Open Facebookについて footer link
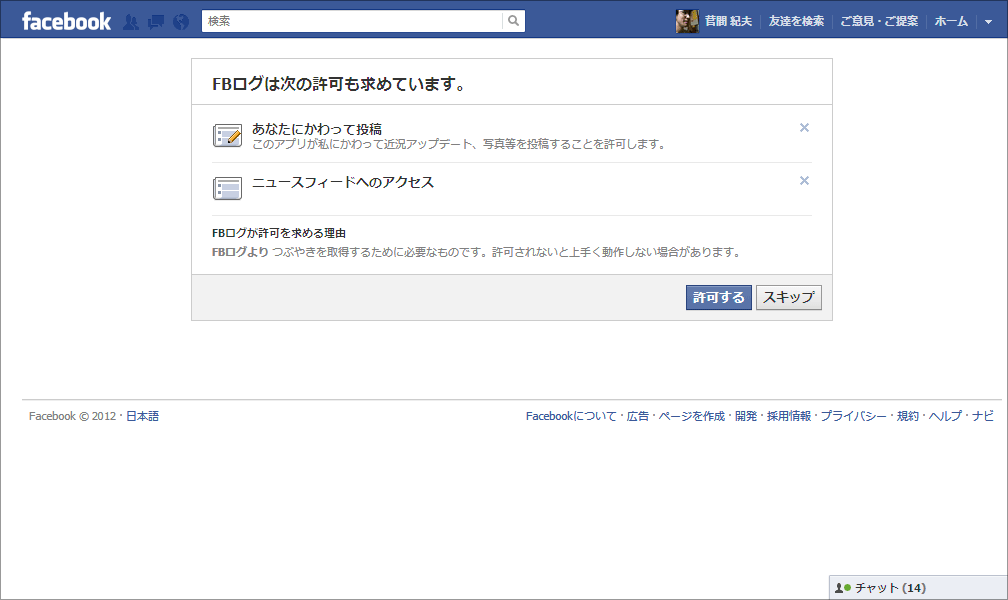This screenshot has width=1008, height=600. (x=571, y=416)
